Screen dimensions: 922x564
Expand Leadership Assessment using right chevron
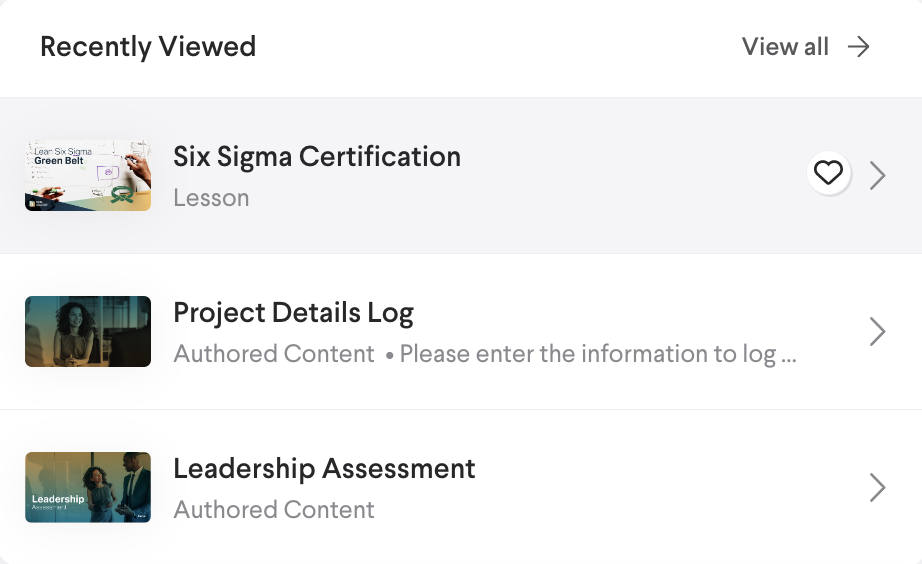[x=878, y=488]
